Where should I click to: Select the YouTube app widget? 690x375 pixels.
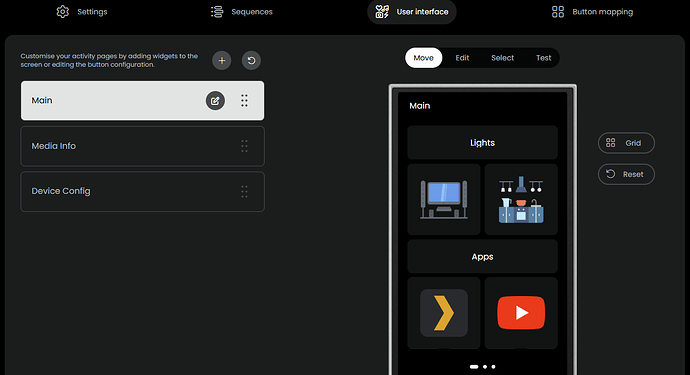521,313
